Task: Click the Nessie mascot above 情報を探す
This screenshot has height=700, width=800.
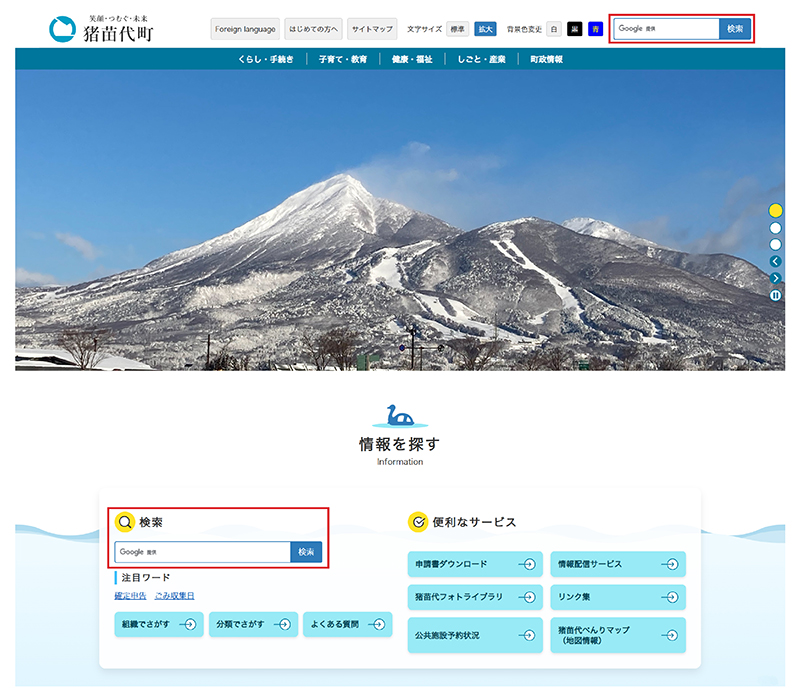Action: [x=400, y=417]
